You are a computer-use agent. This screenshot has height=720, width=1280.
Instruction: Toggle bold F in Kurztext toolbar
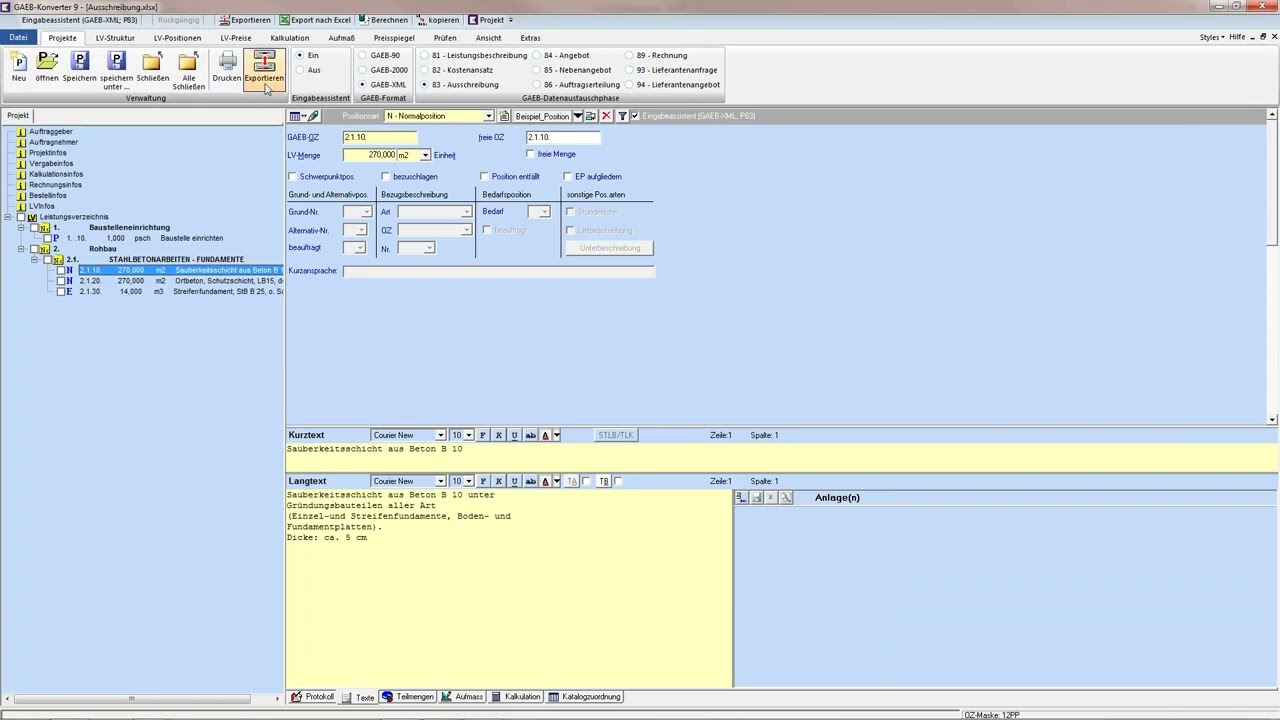[483, 435]
